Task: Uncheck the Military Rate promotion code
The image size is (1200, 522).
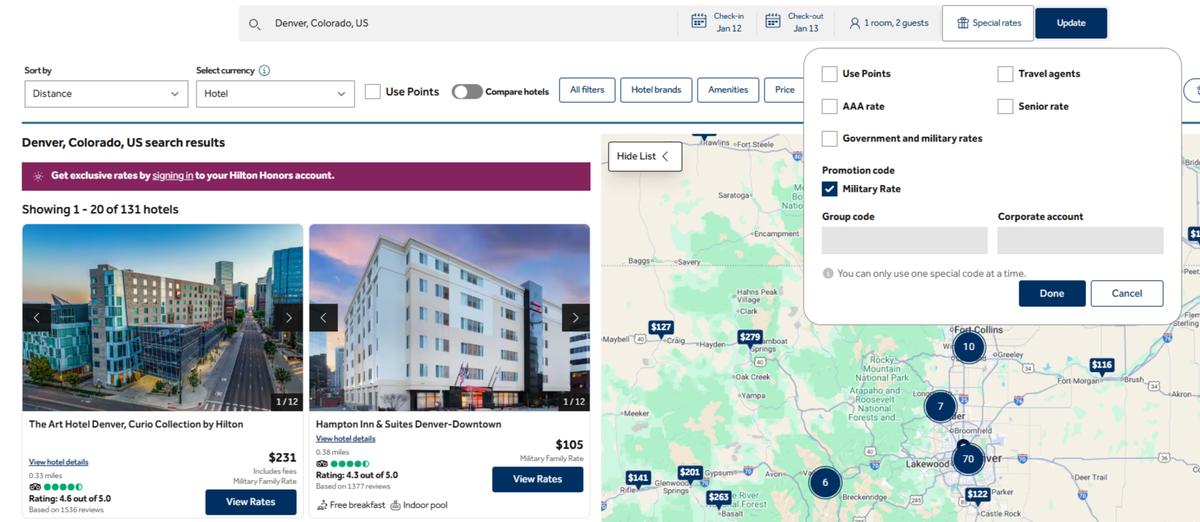Action: click(x=830, y=189)
